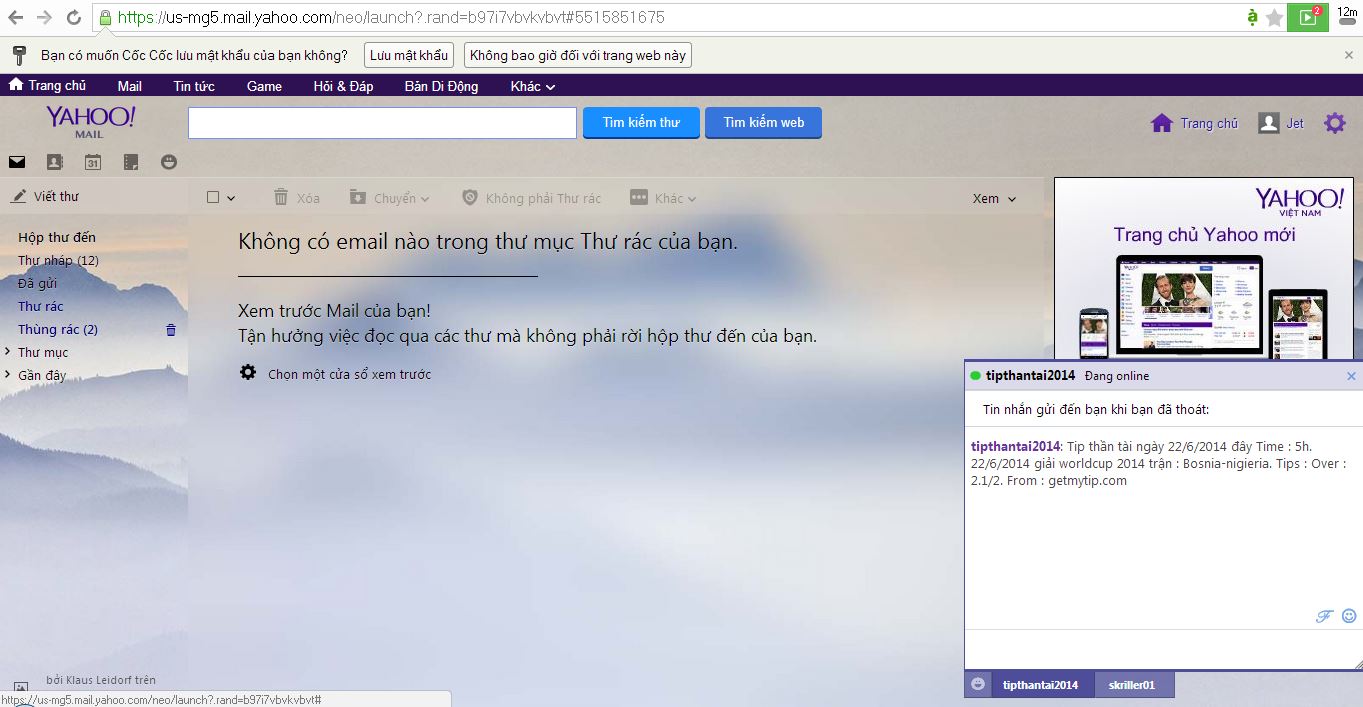Open Mail in top navigation bar

point(129,86)
